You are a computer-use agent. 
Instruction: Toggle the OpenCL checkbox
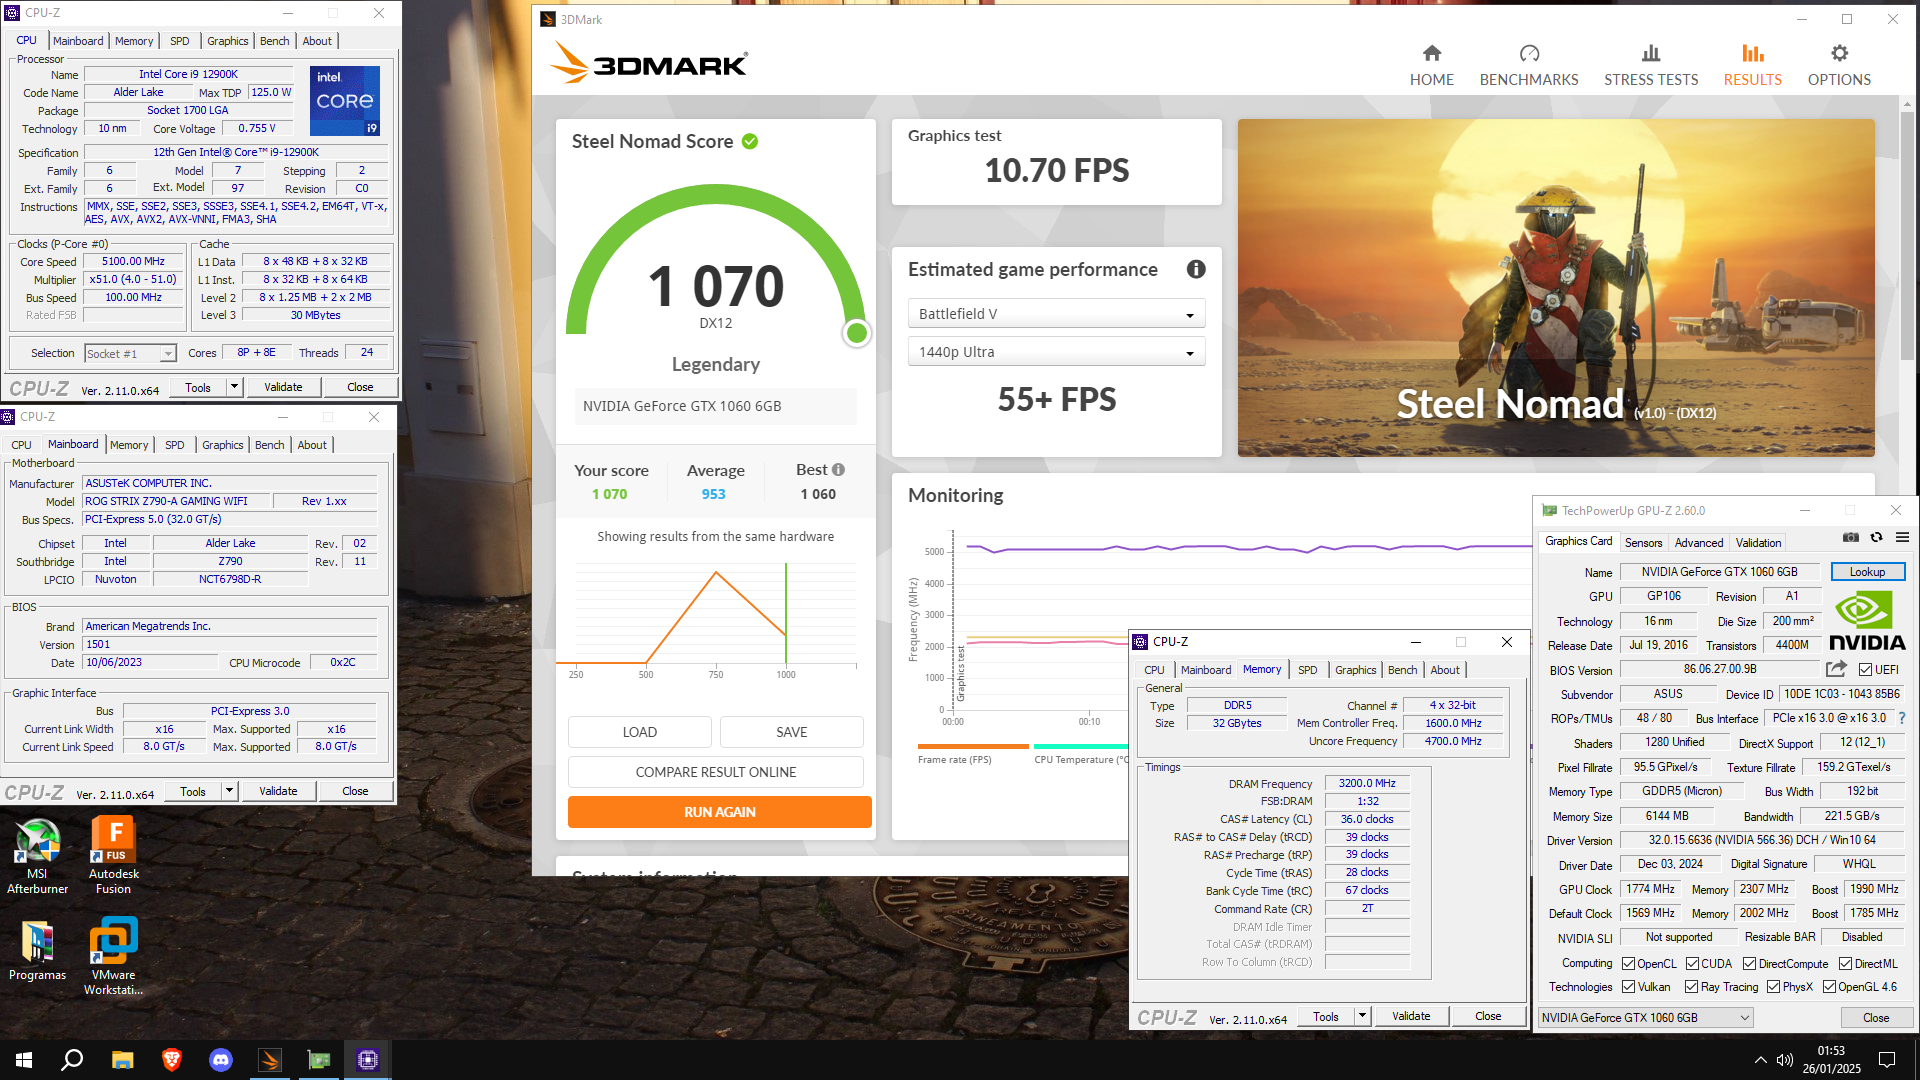click(x=1628, y=964)
